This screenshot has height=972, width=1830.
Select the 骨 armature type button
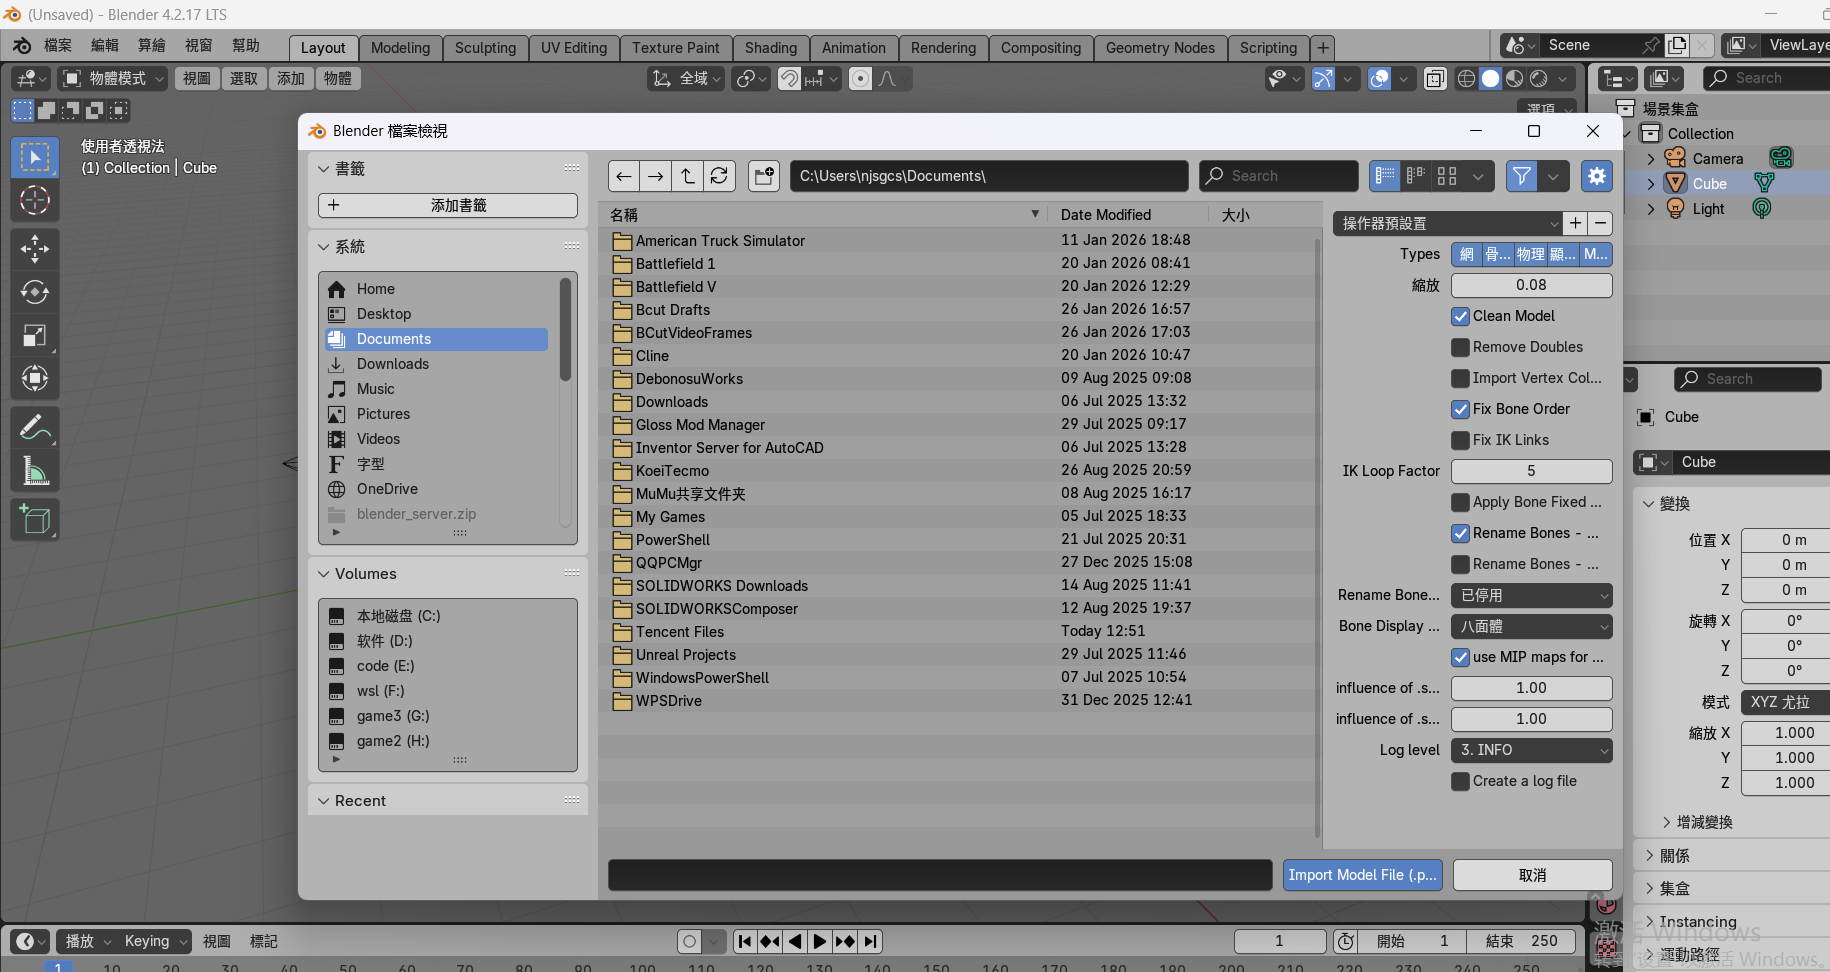pos(1497,255)
